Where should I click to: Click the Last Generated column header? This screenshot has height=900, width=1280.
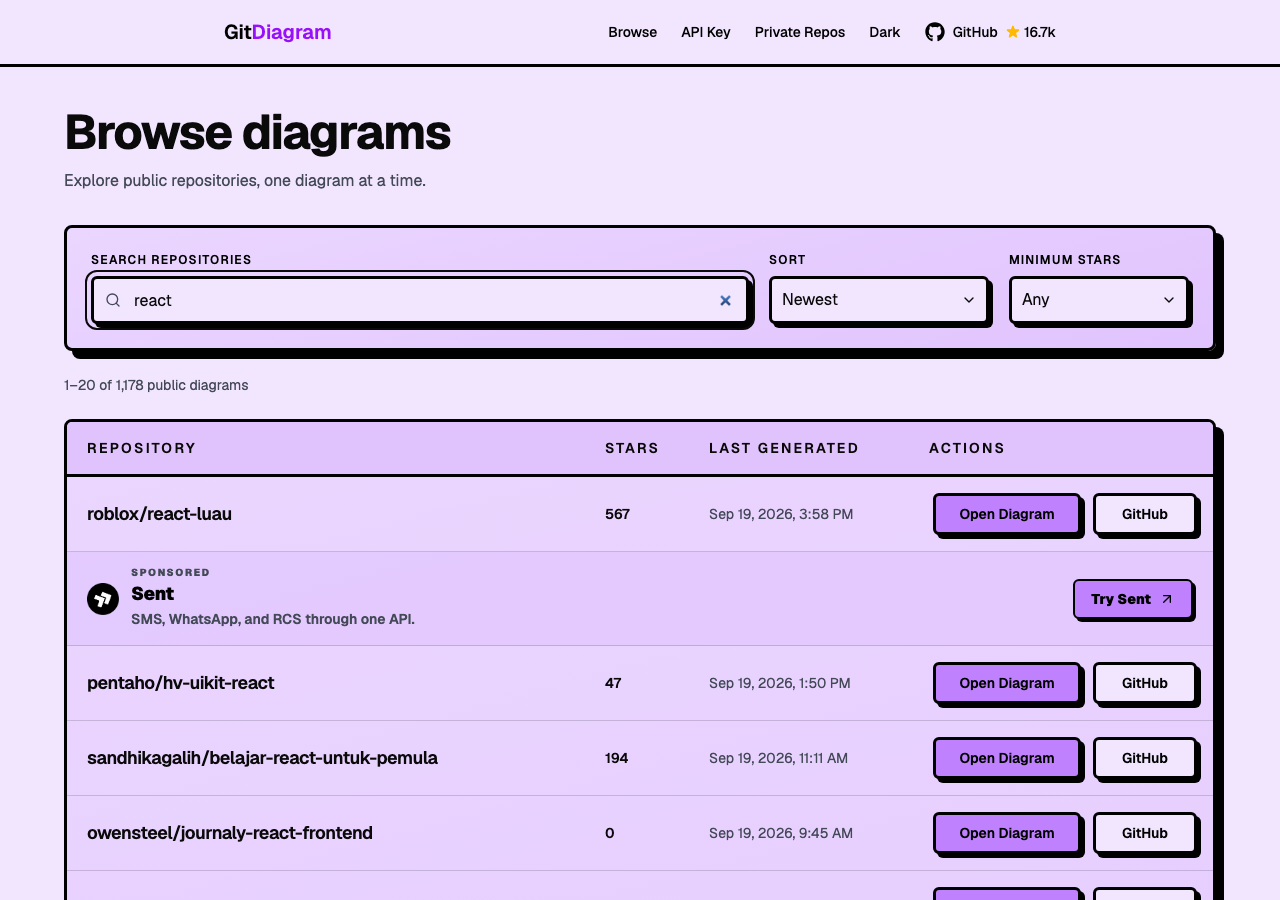click(784, 448)
